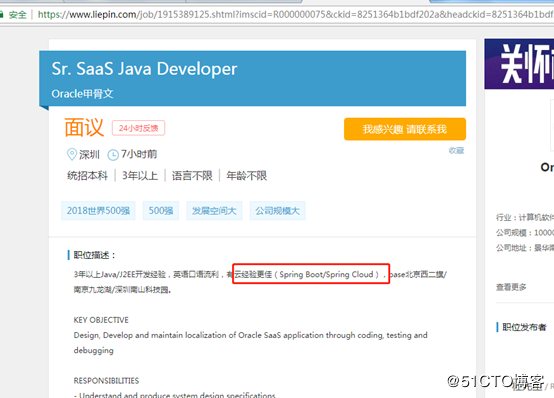Viewport: 554px width, 398px height.
Task: Click the 查看更多 link in sidebar
Action: (511, 287)
